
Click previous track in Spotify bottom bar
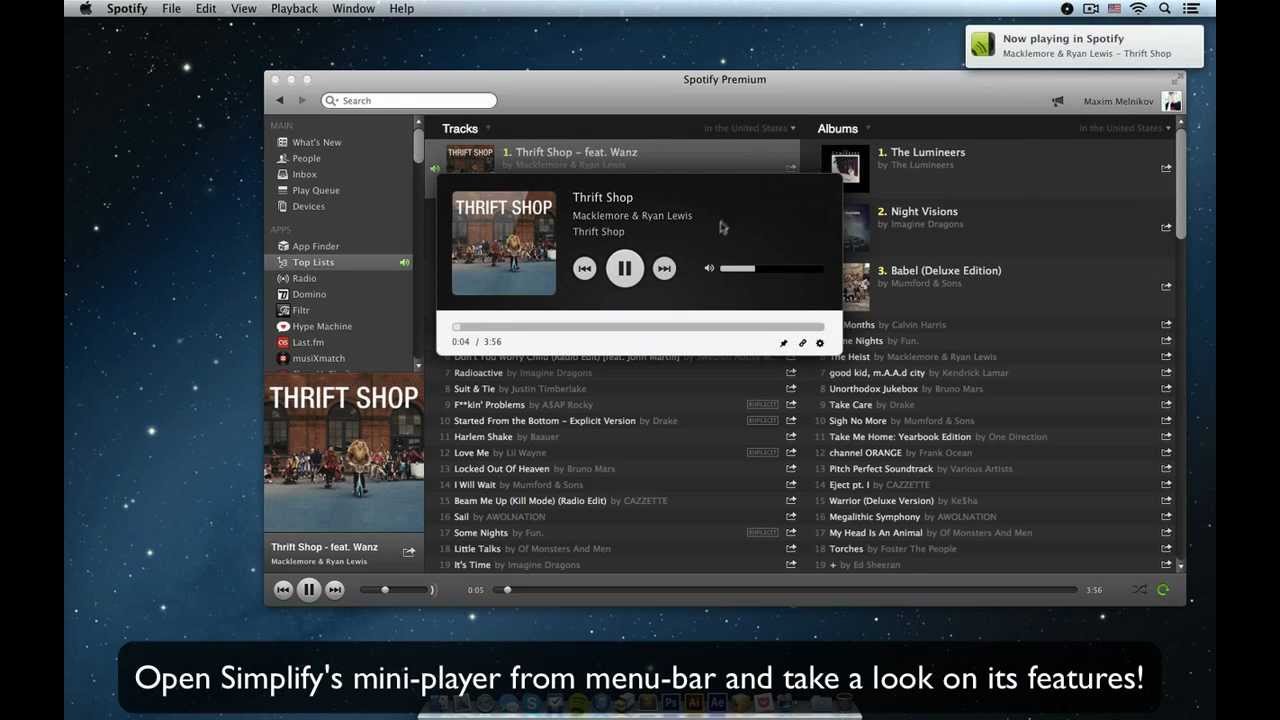[283, 590]
